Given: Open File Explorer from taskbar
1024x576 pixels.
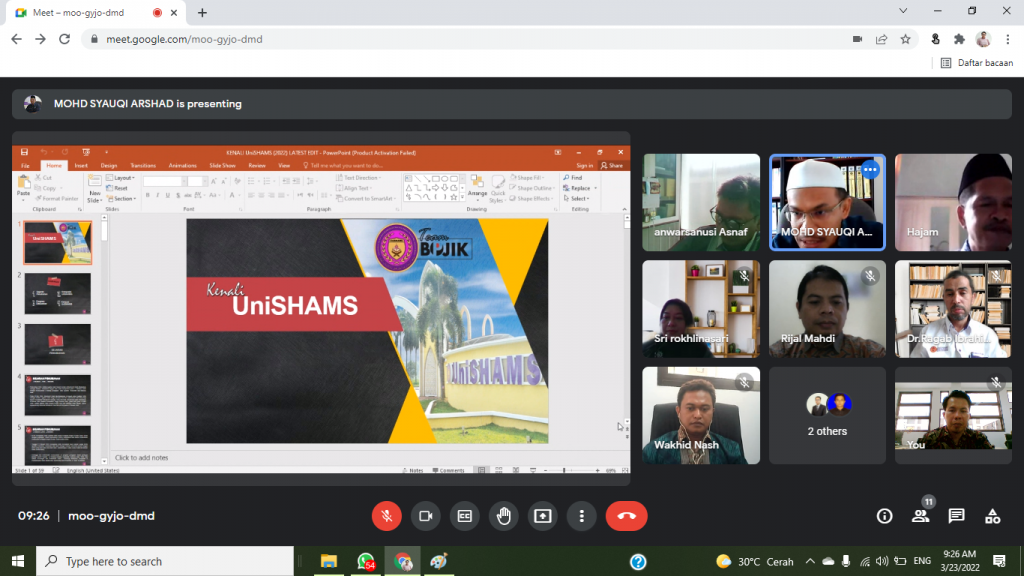Looking at the screenshot, I should [x=328, y=561].
